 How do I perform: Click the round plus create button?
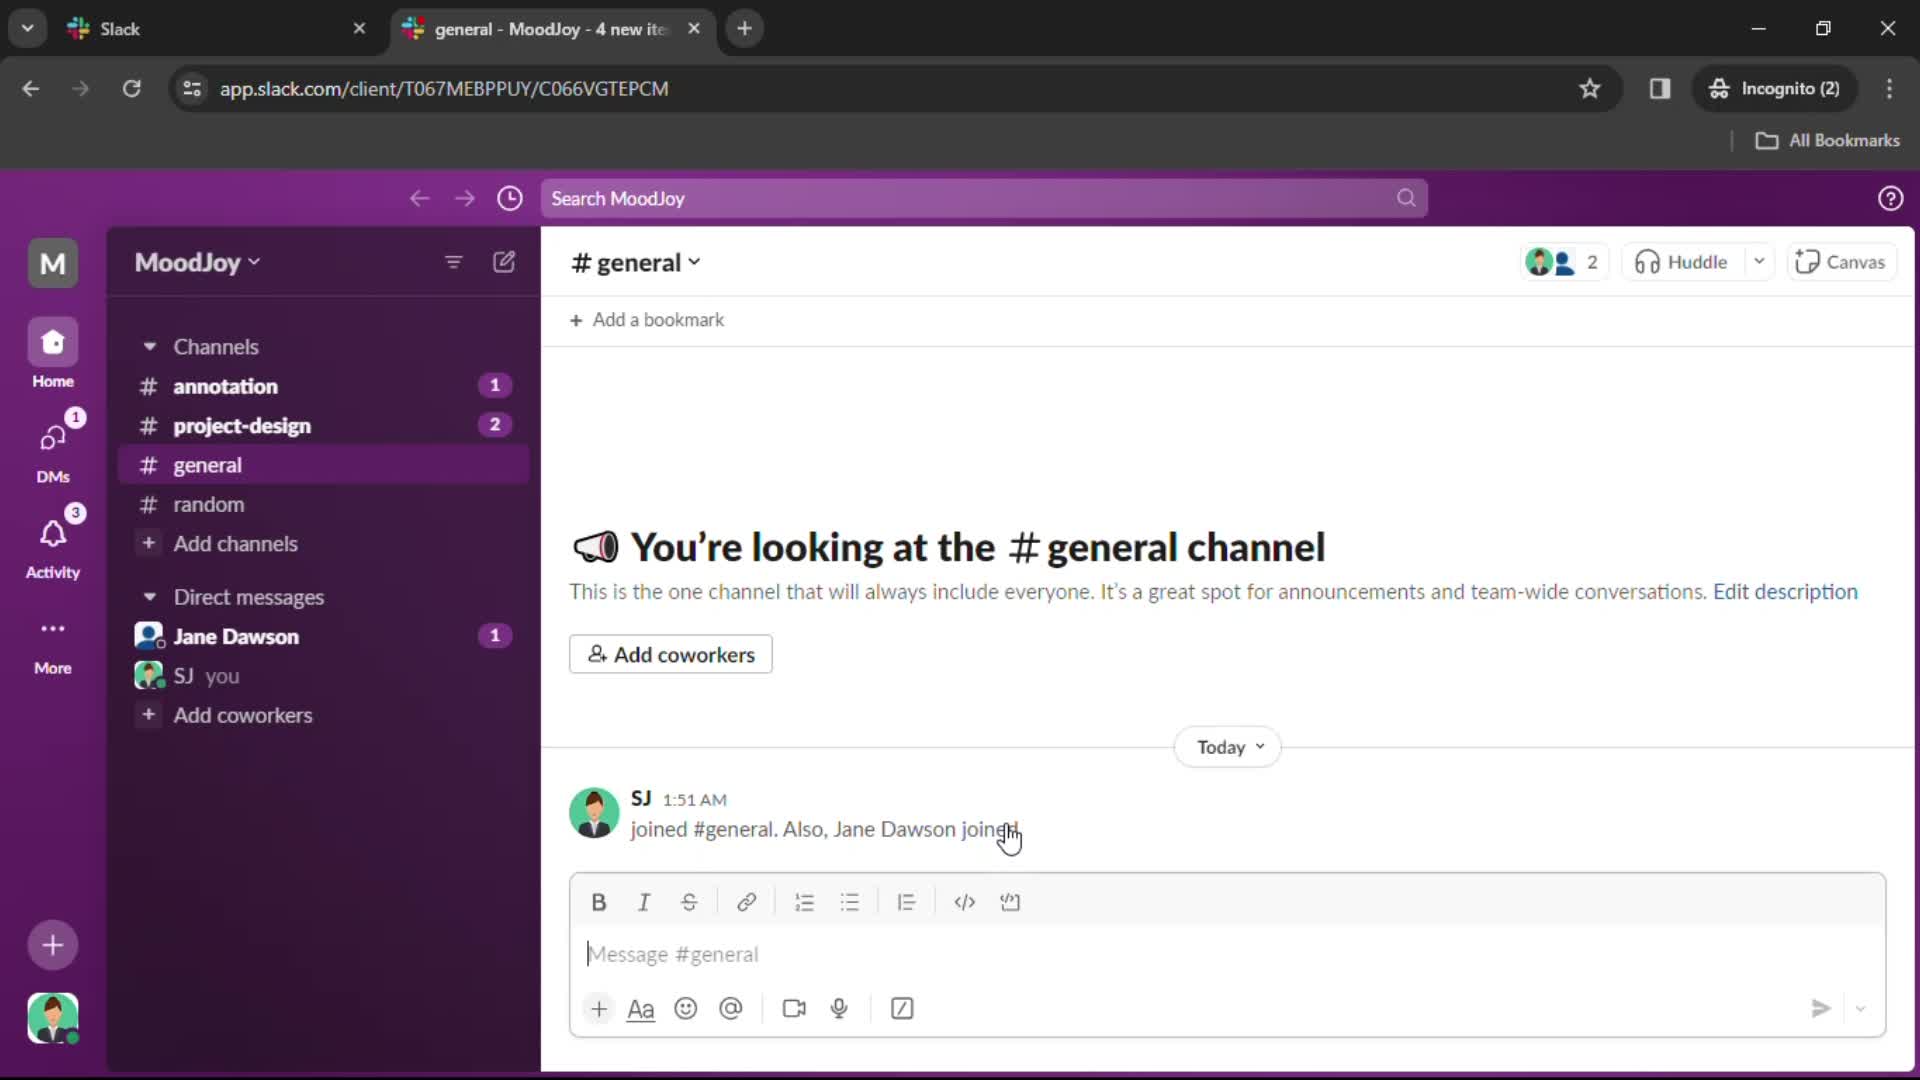pos(53,945)
